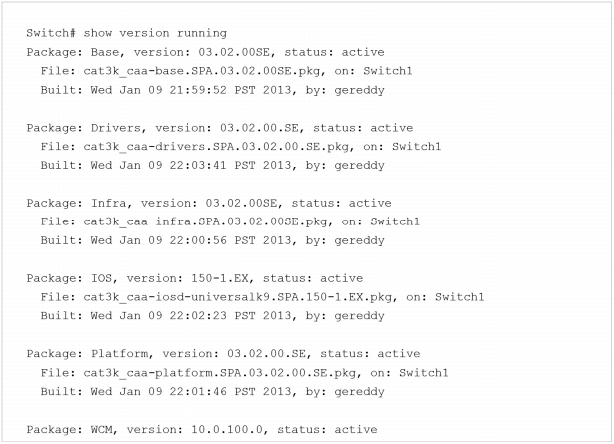614x444 pixels.
Task: Click the 'Package: Infra' line
Action: click(x=209, y=203)
